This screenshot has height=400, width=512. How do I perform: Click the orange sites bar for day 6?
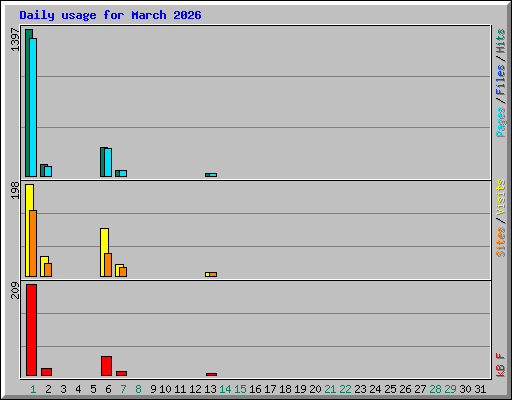[x=108, y=265]
